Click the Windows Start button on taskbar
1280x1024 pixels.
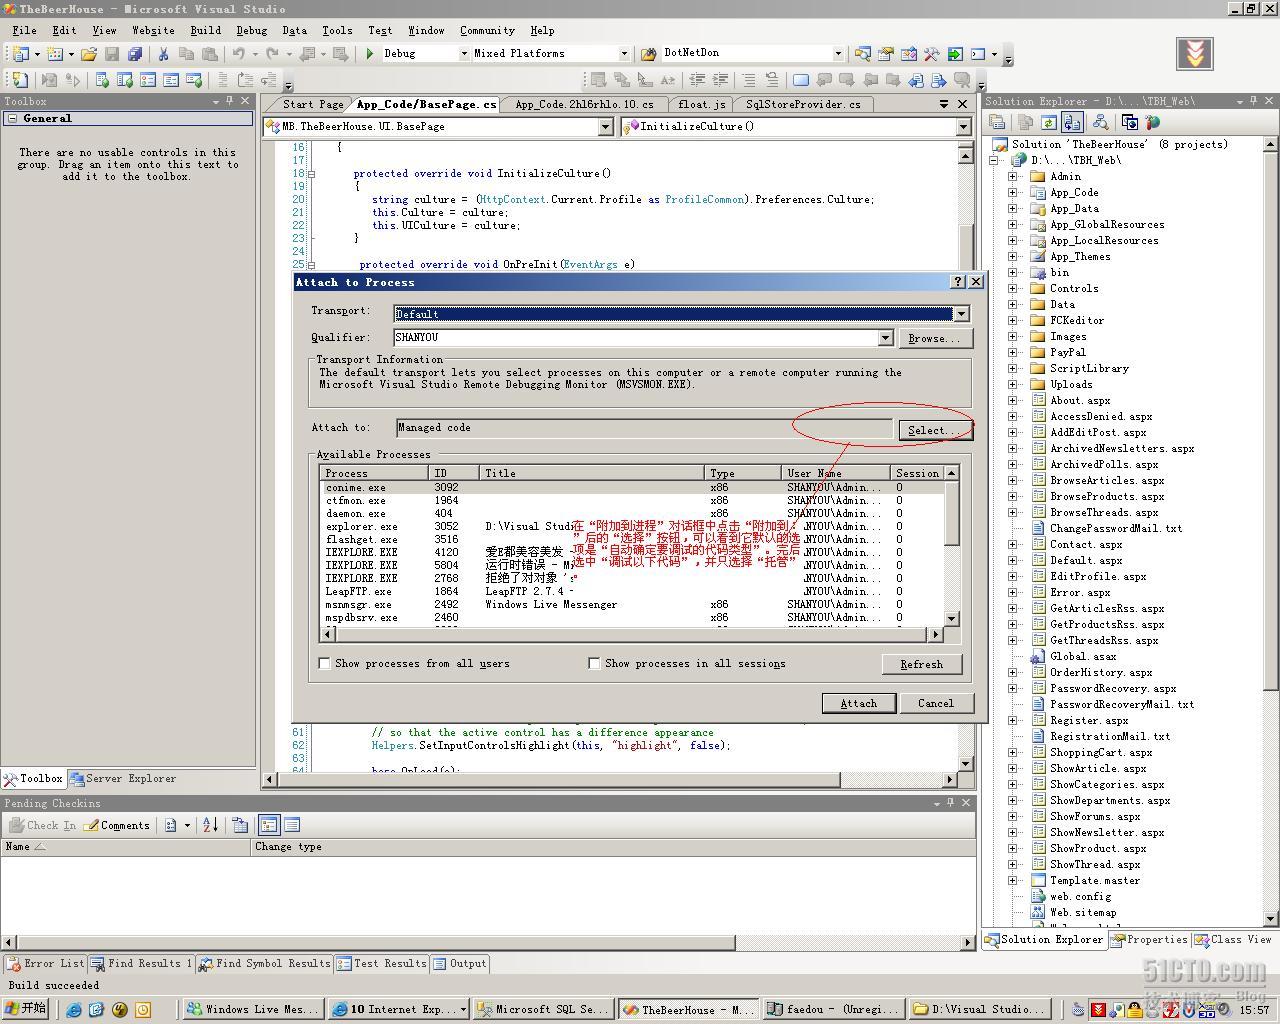[x=27, y=1009]
